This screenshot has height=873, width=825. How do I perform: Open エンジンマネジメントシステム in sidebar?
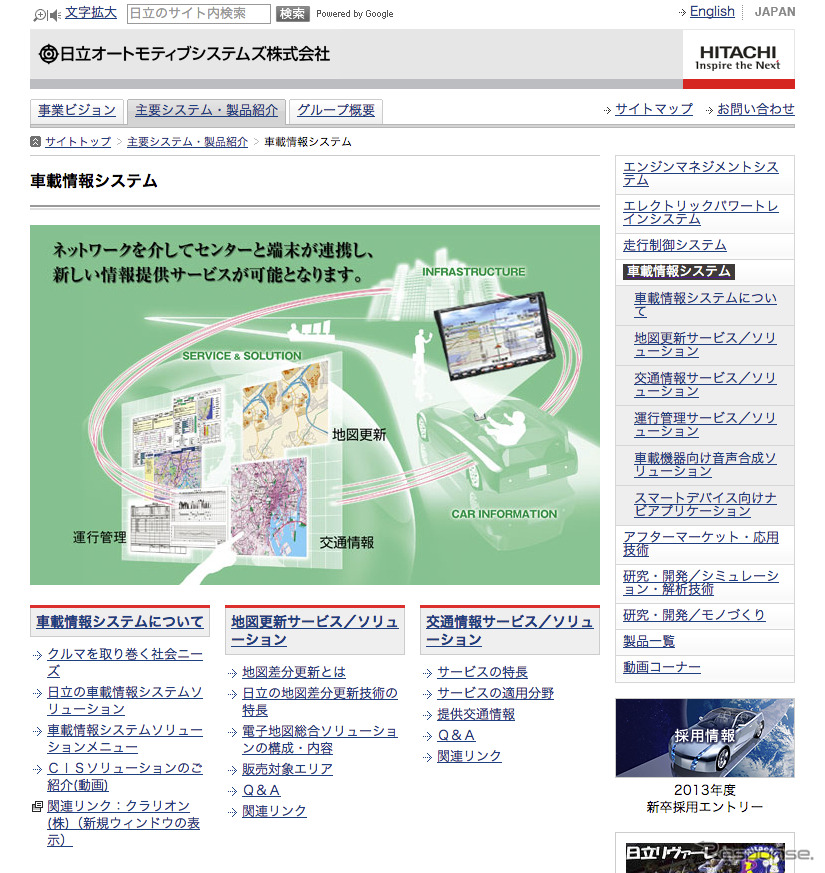point(700,173)
